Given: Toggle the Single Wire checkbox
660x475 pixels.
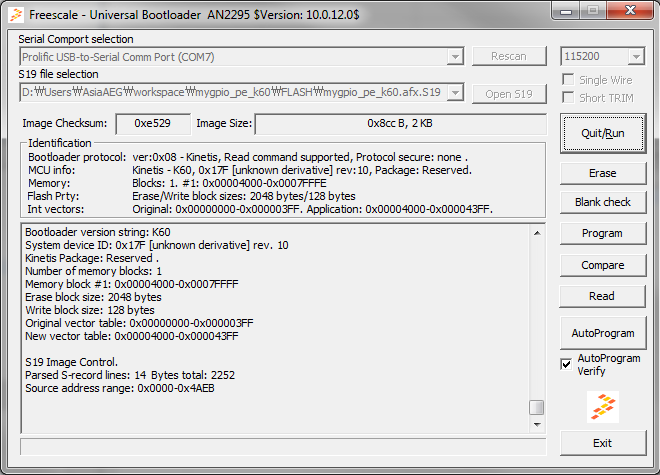Looking at the screenshot, I should 568,80.
